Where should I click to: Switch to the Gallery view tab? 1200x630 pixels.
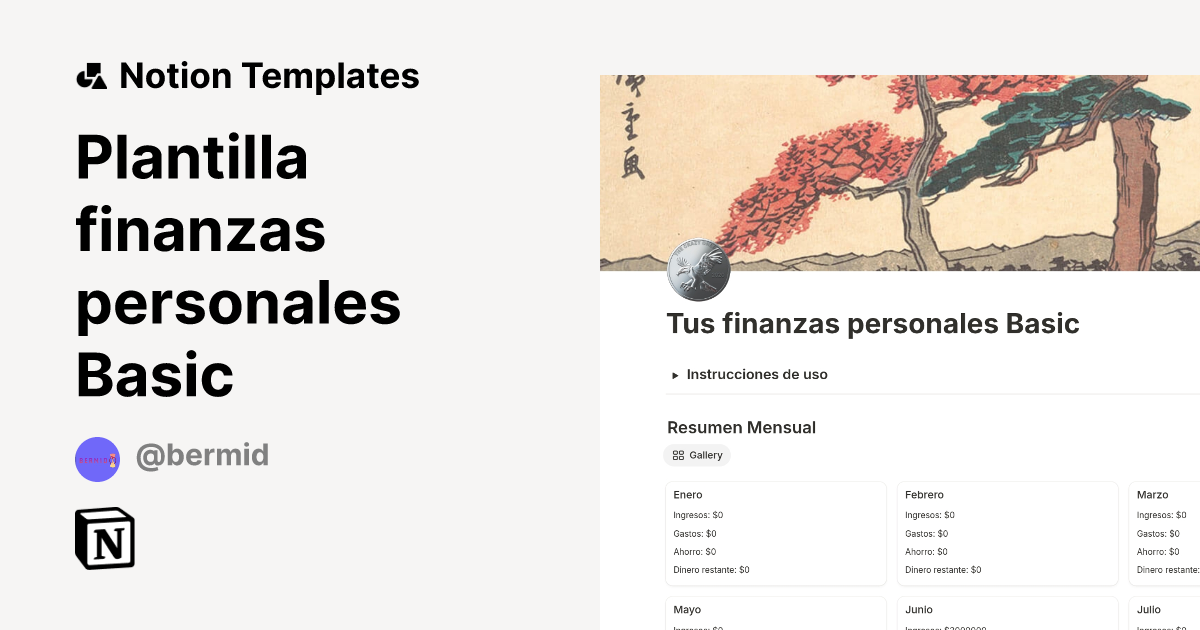[x=697, y=455]
